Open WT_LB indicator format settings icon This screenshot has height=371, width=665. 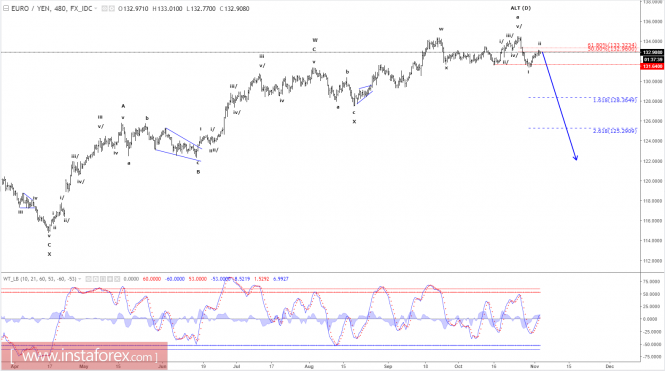(96, 279)
